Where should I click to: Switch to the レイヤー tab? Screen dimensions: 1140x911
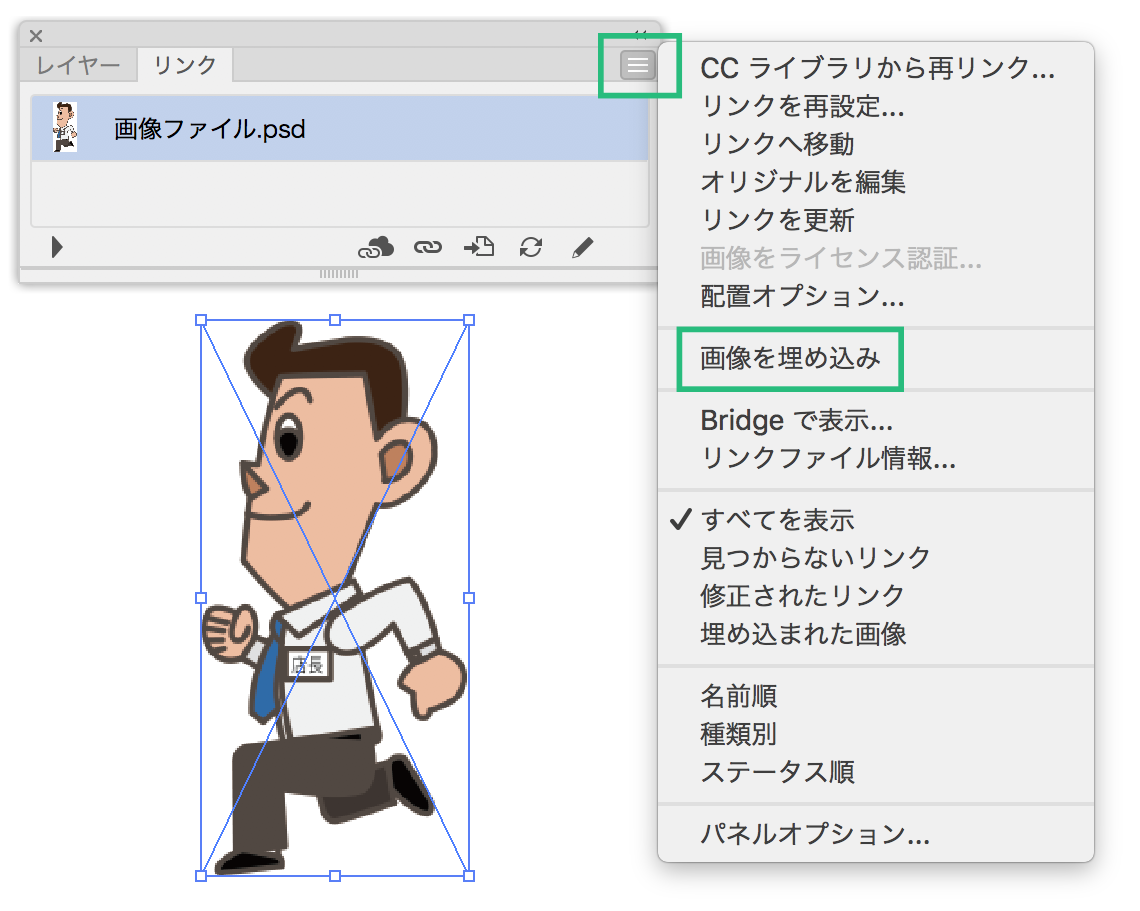[77, 65]
